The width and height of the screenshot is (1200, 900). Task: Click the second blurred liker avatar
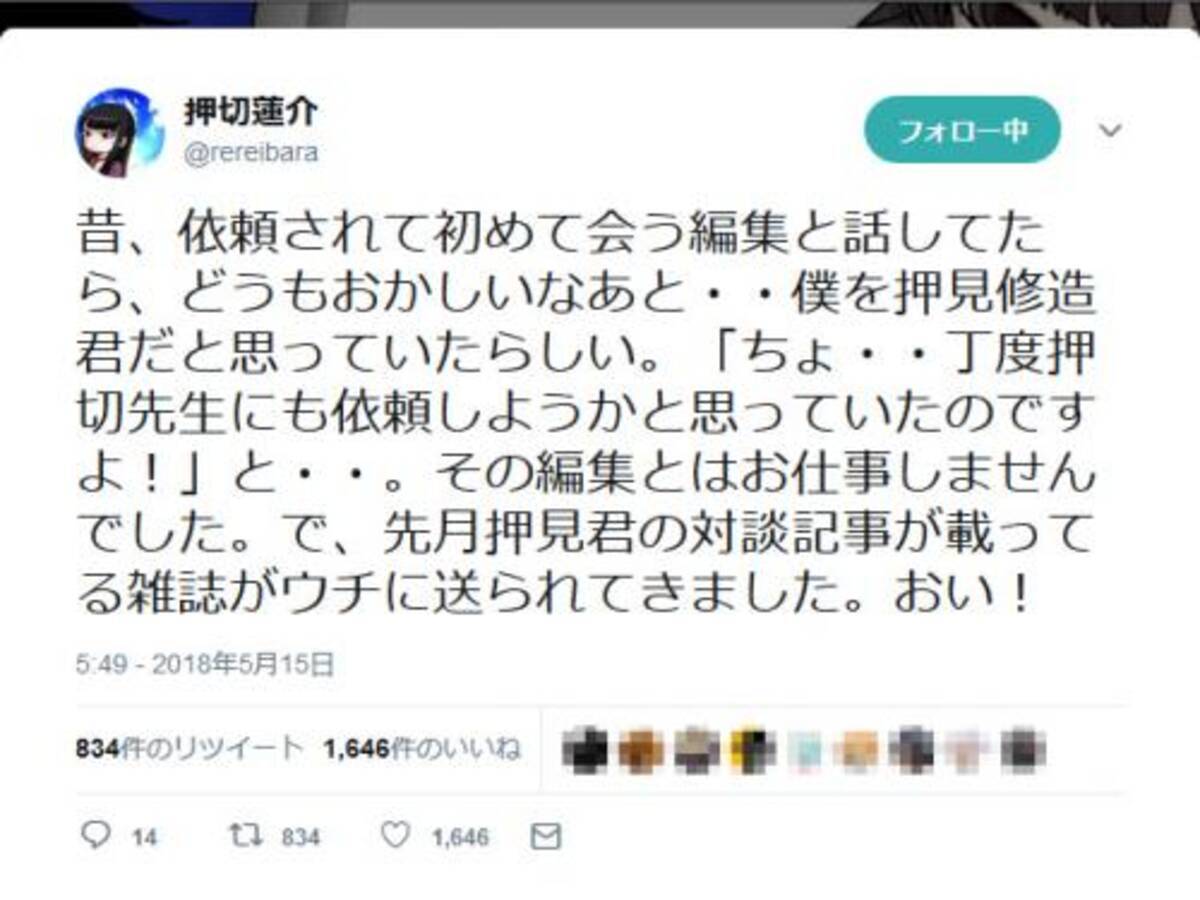(x=640, y=749)
